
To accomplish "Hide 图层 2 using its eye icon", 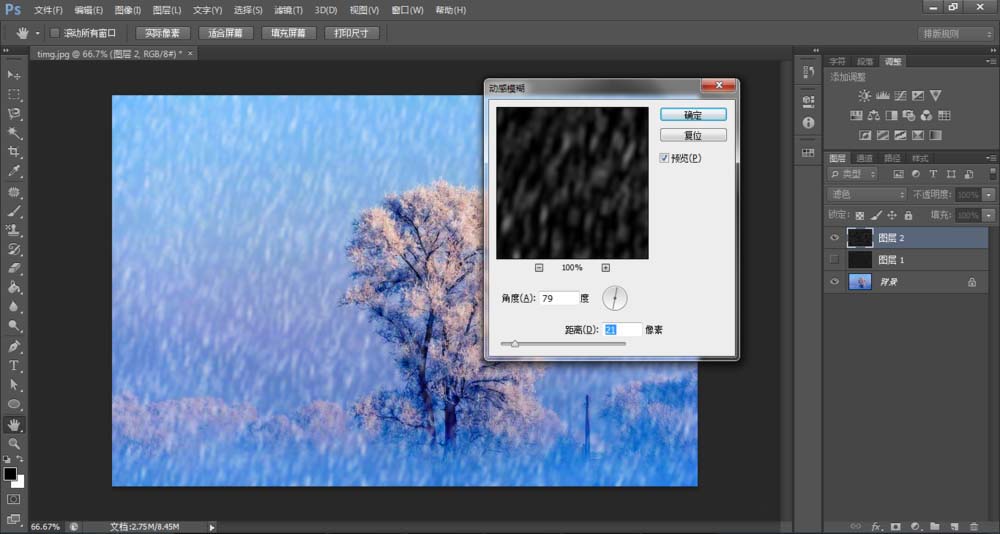I will pos(835,238).
